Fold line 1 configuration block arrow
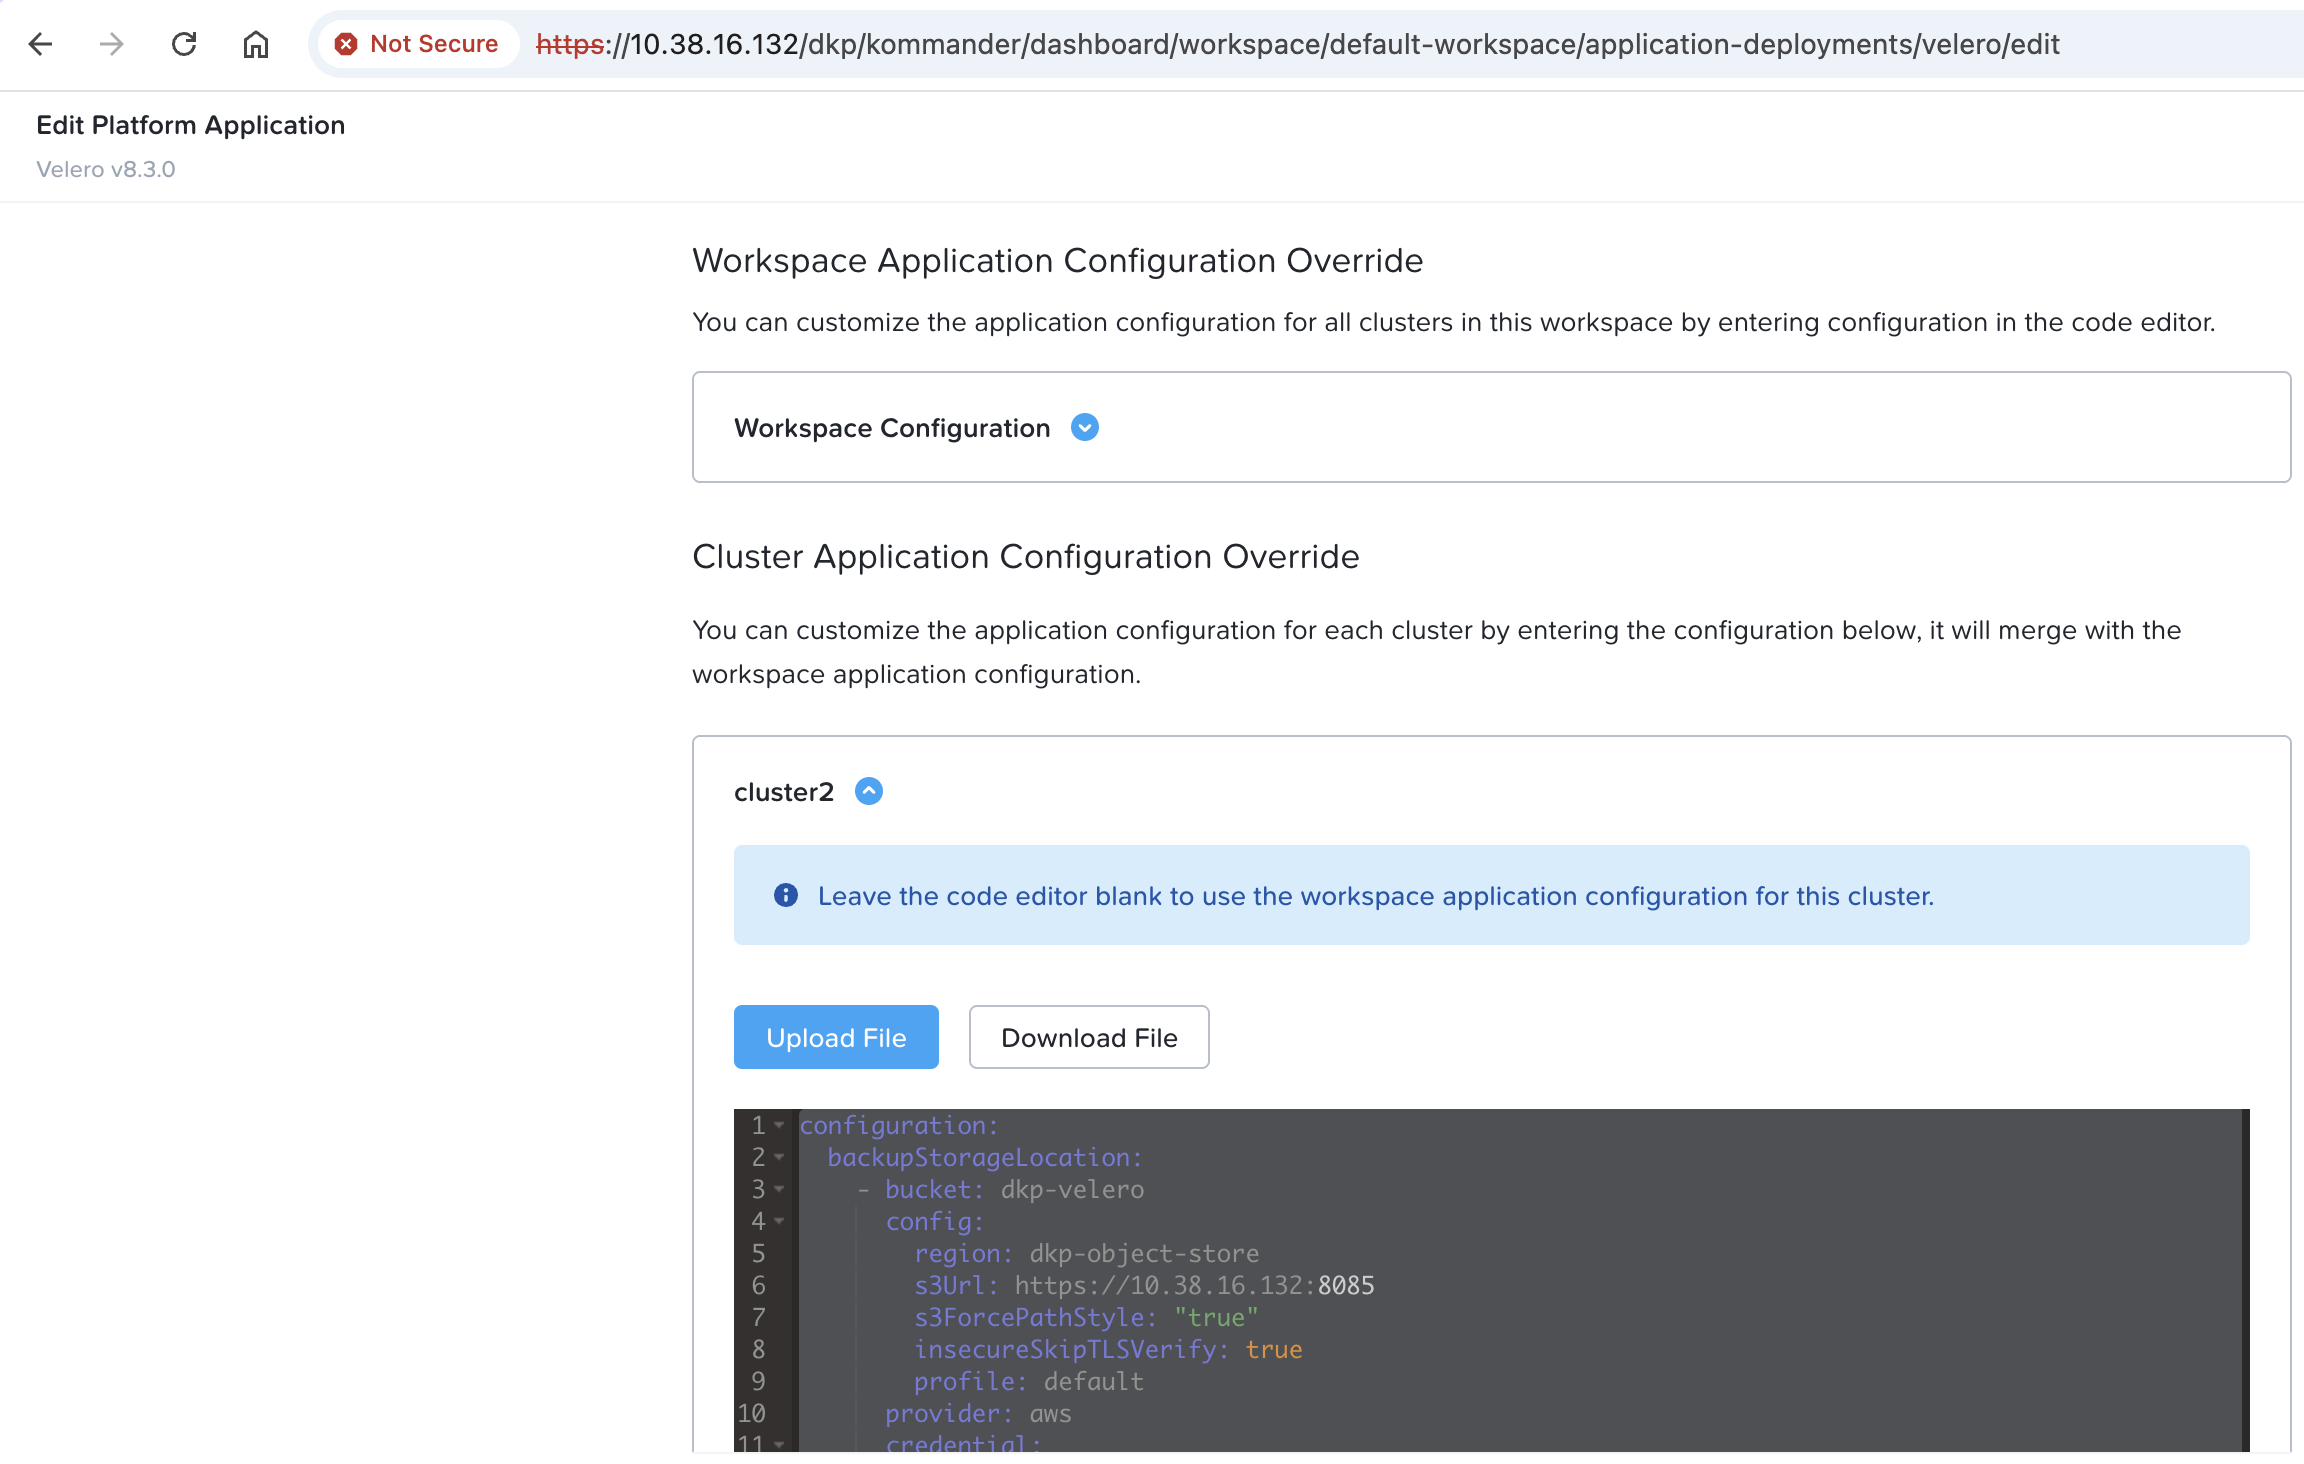 [780, 1125]
